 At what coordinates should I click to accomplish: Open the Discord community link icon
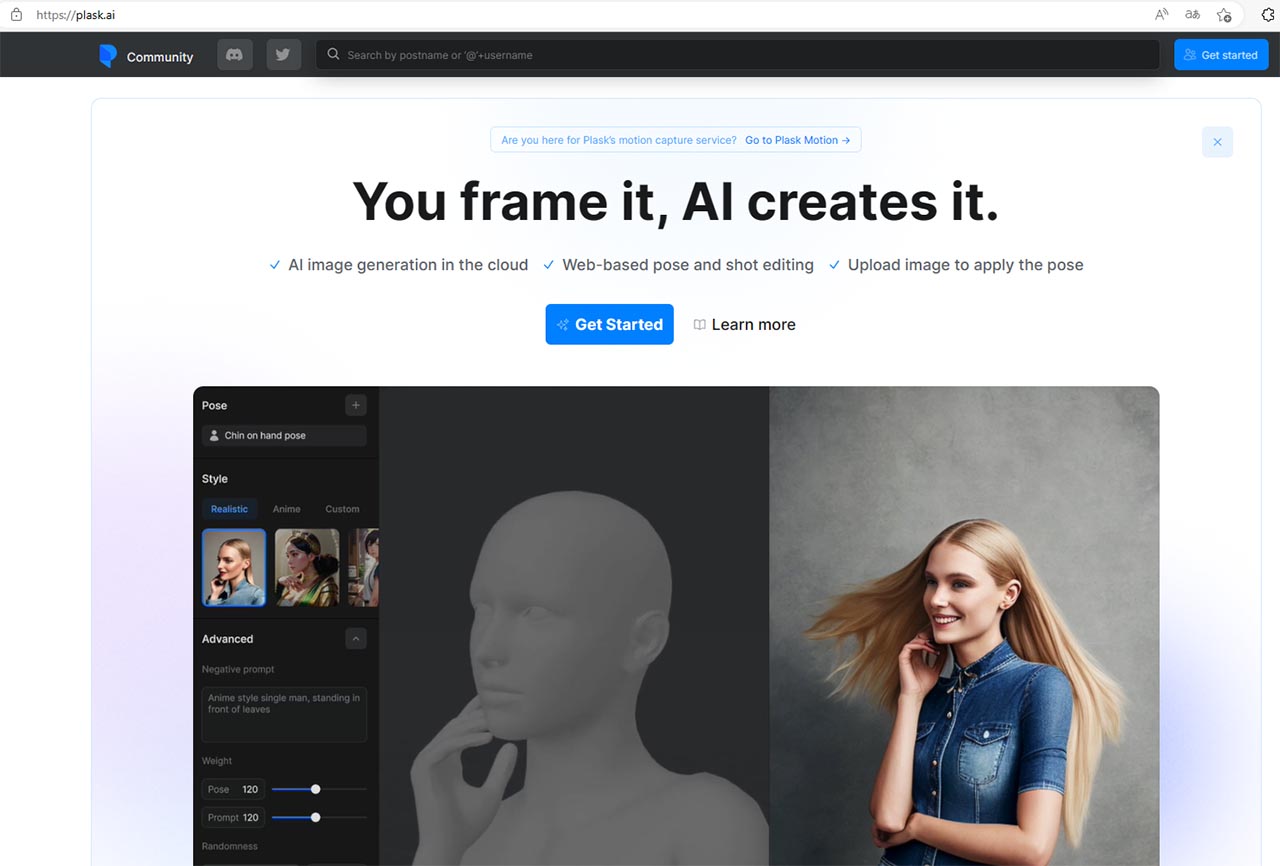(x=235, y=55)
